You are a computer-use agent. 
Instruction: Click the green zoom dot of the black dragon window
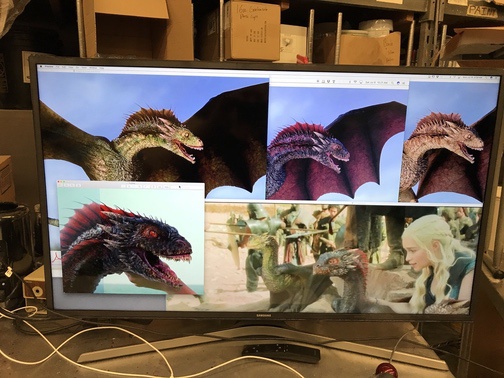[64, 182]
